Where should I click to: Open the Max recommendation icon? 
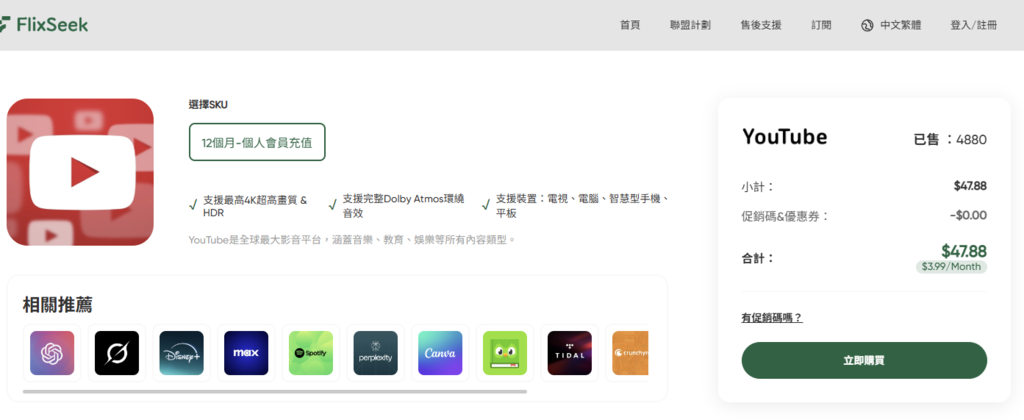coord(246,353)
